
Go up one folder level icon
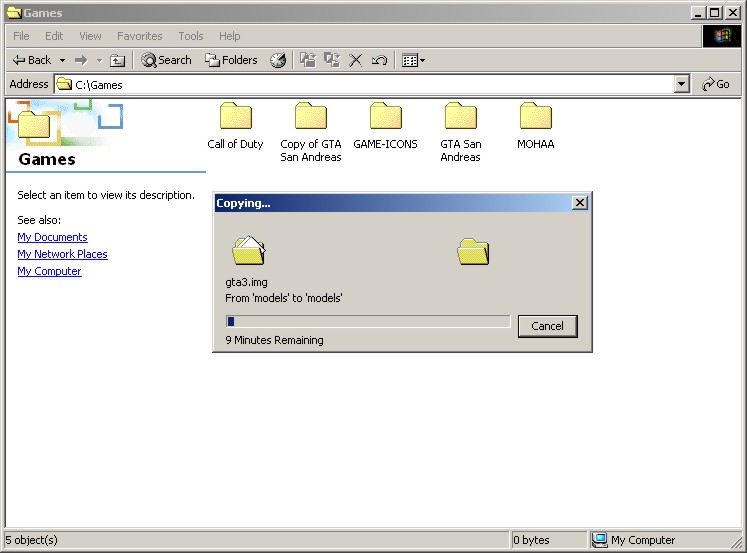117,60
